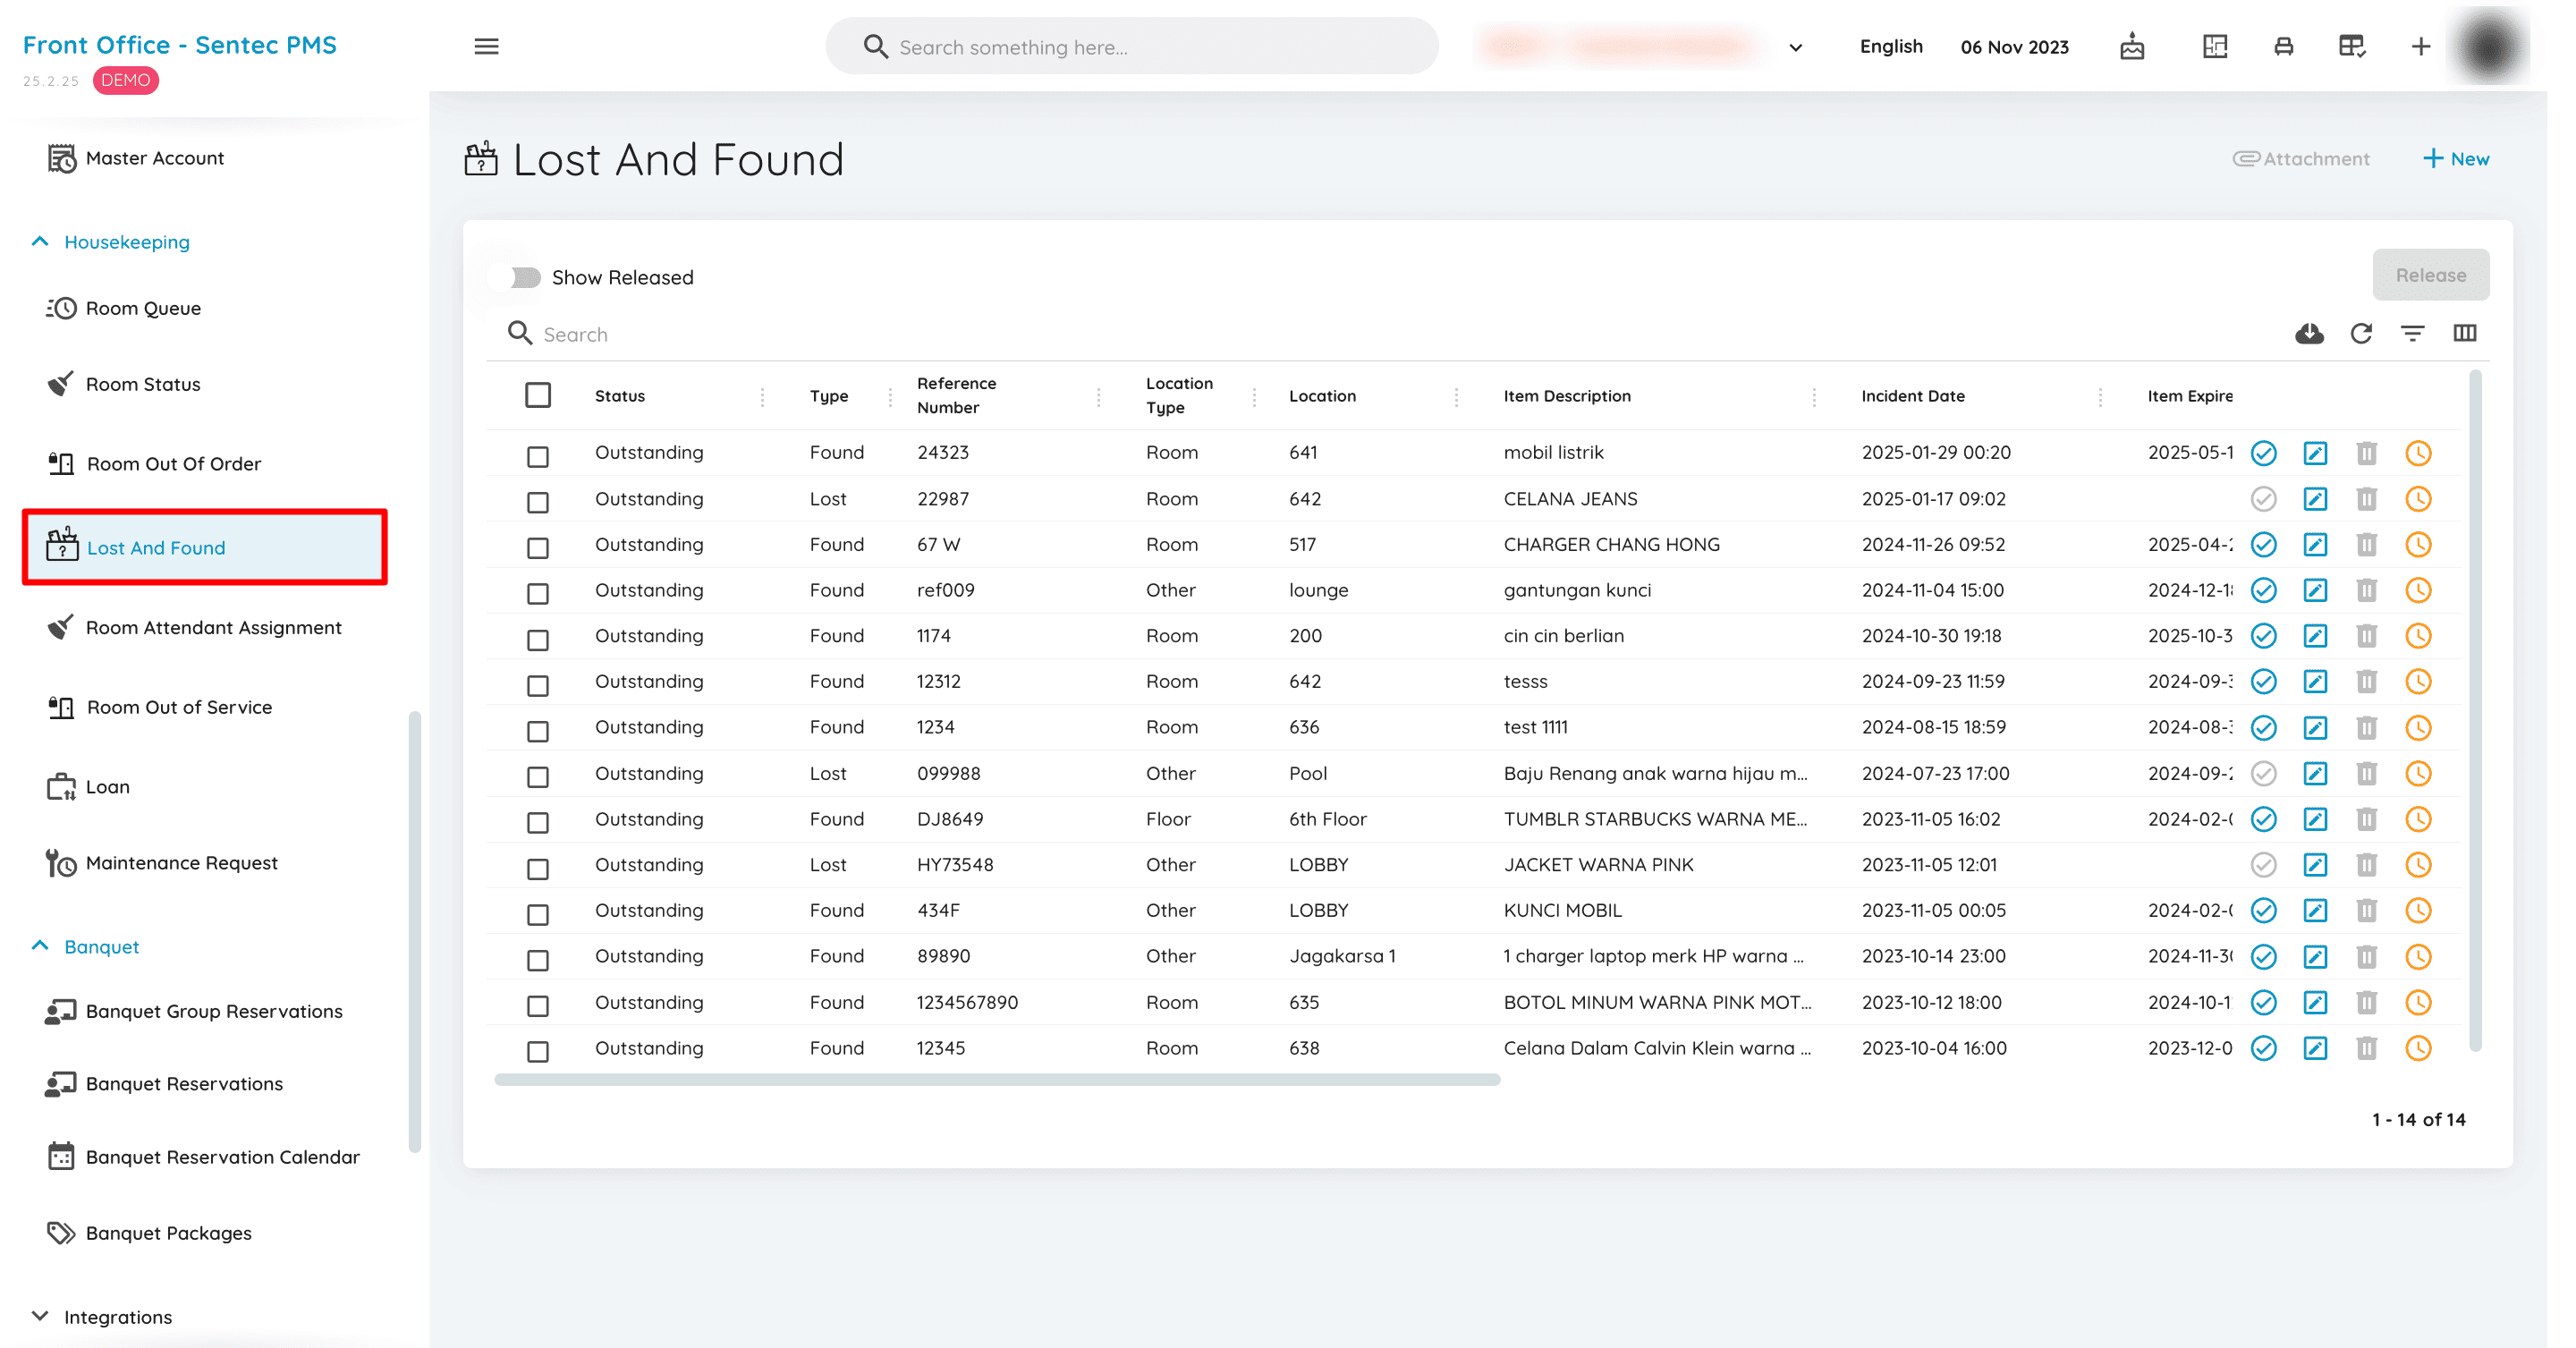Open the hamburger menu icon
Screen dimensions: 2576x1348
point(486,46)
